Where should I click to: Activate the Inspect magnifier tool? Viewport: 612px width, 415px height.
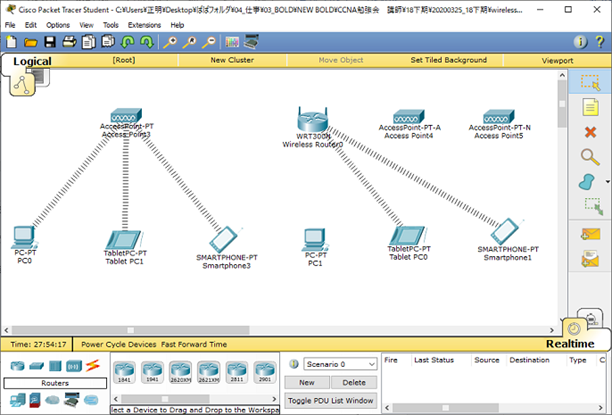click(590, 157)
